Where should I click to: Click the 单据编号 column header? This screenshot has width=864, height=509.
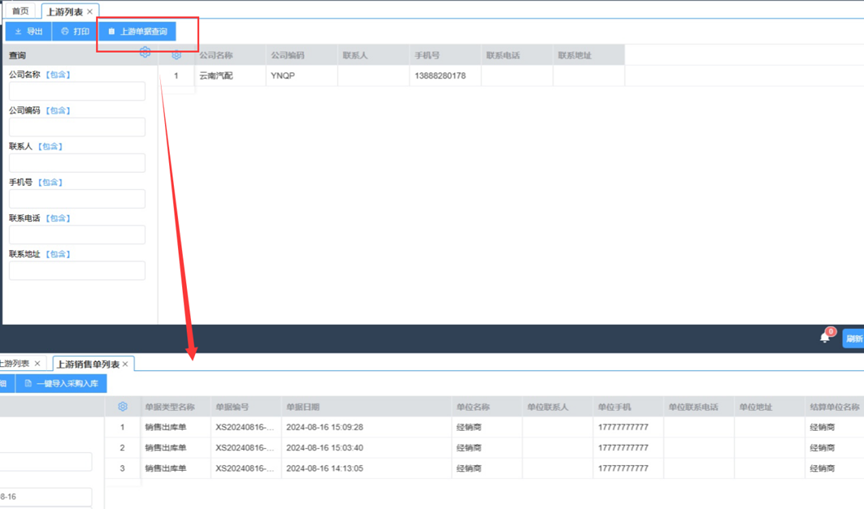[246, 407]
